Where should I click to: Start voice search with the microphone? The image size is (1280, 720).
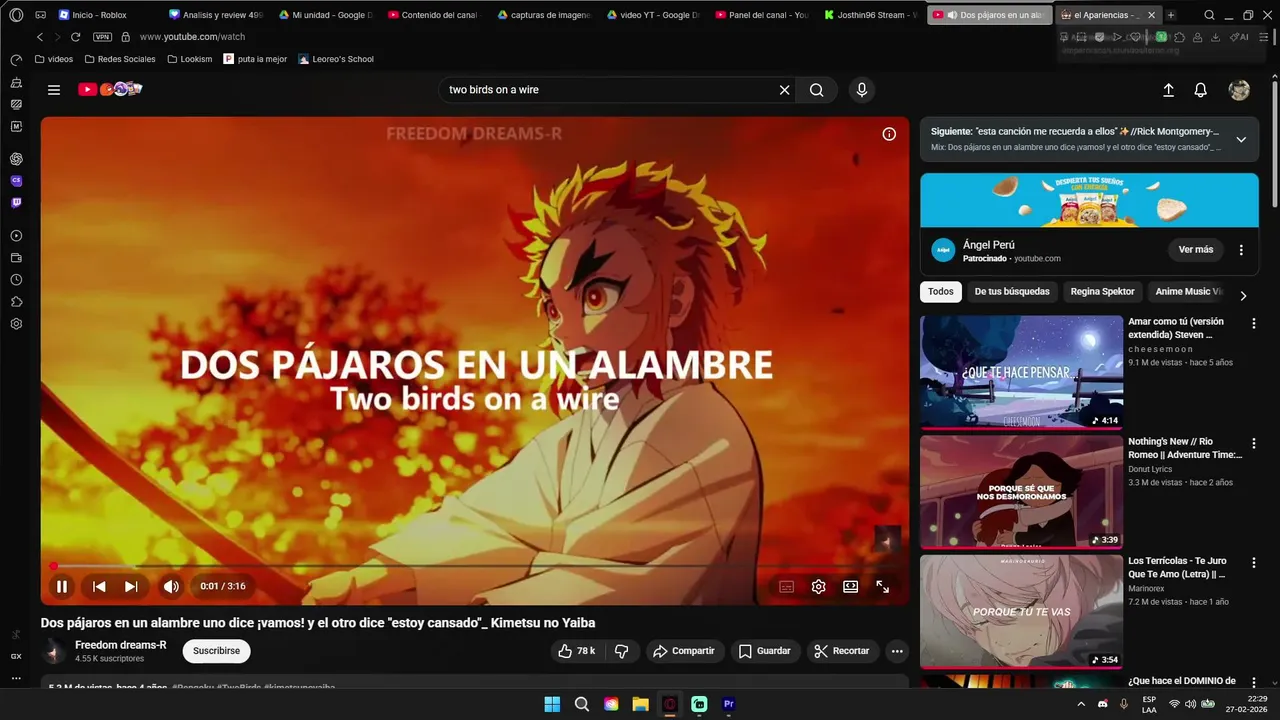click(862, 90)
